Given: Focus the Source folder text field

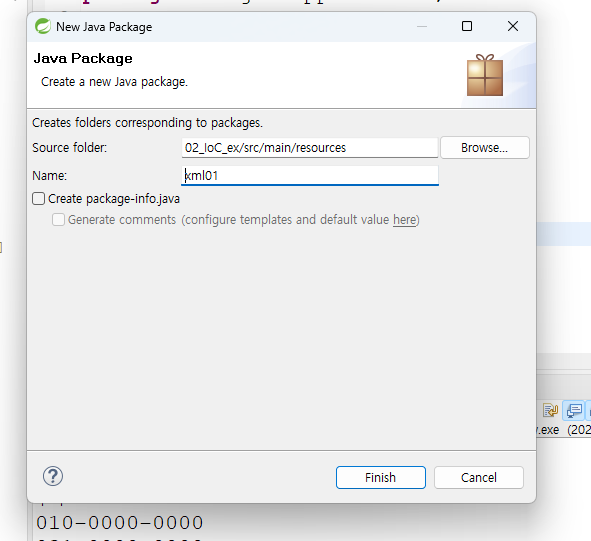Looking at the screenshot, I should coord(309,147).
